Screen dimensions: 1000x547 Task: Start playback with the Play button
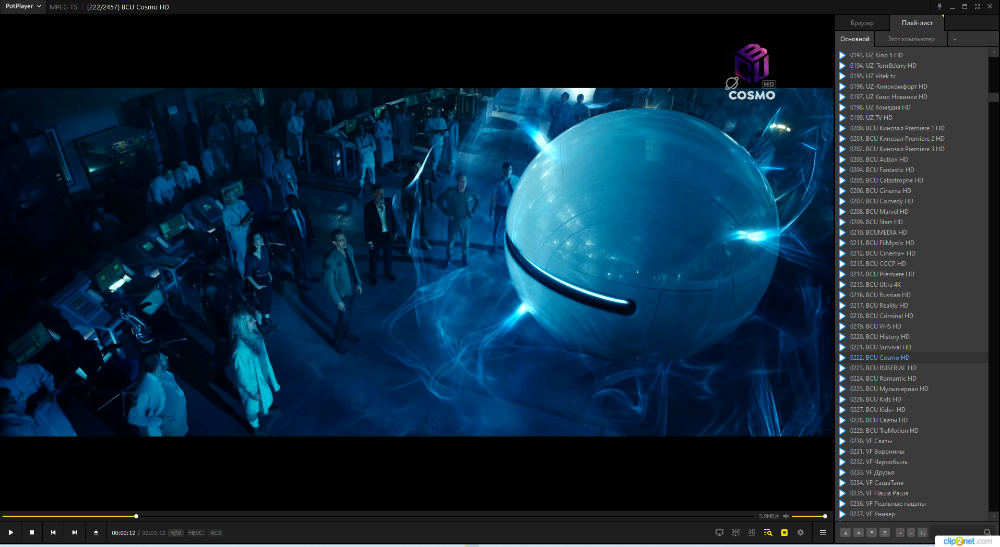tap(11, 532)
